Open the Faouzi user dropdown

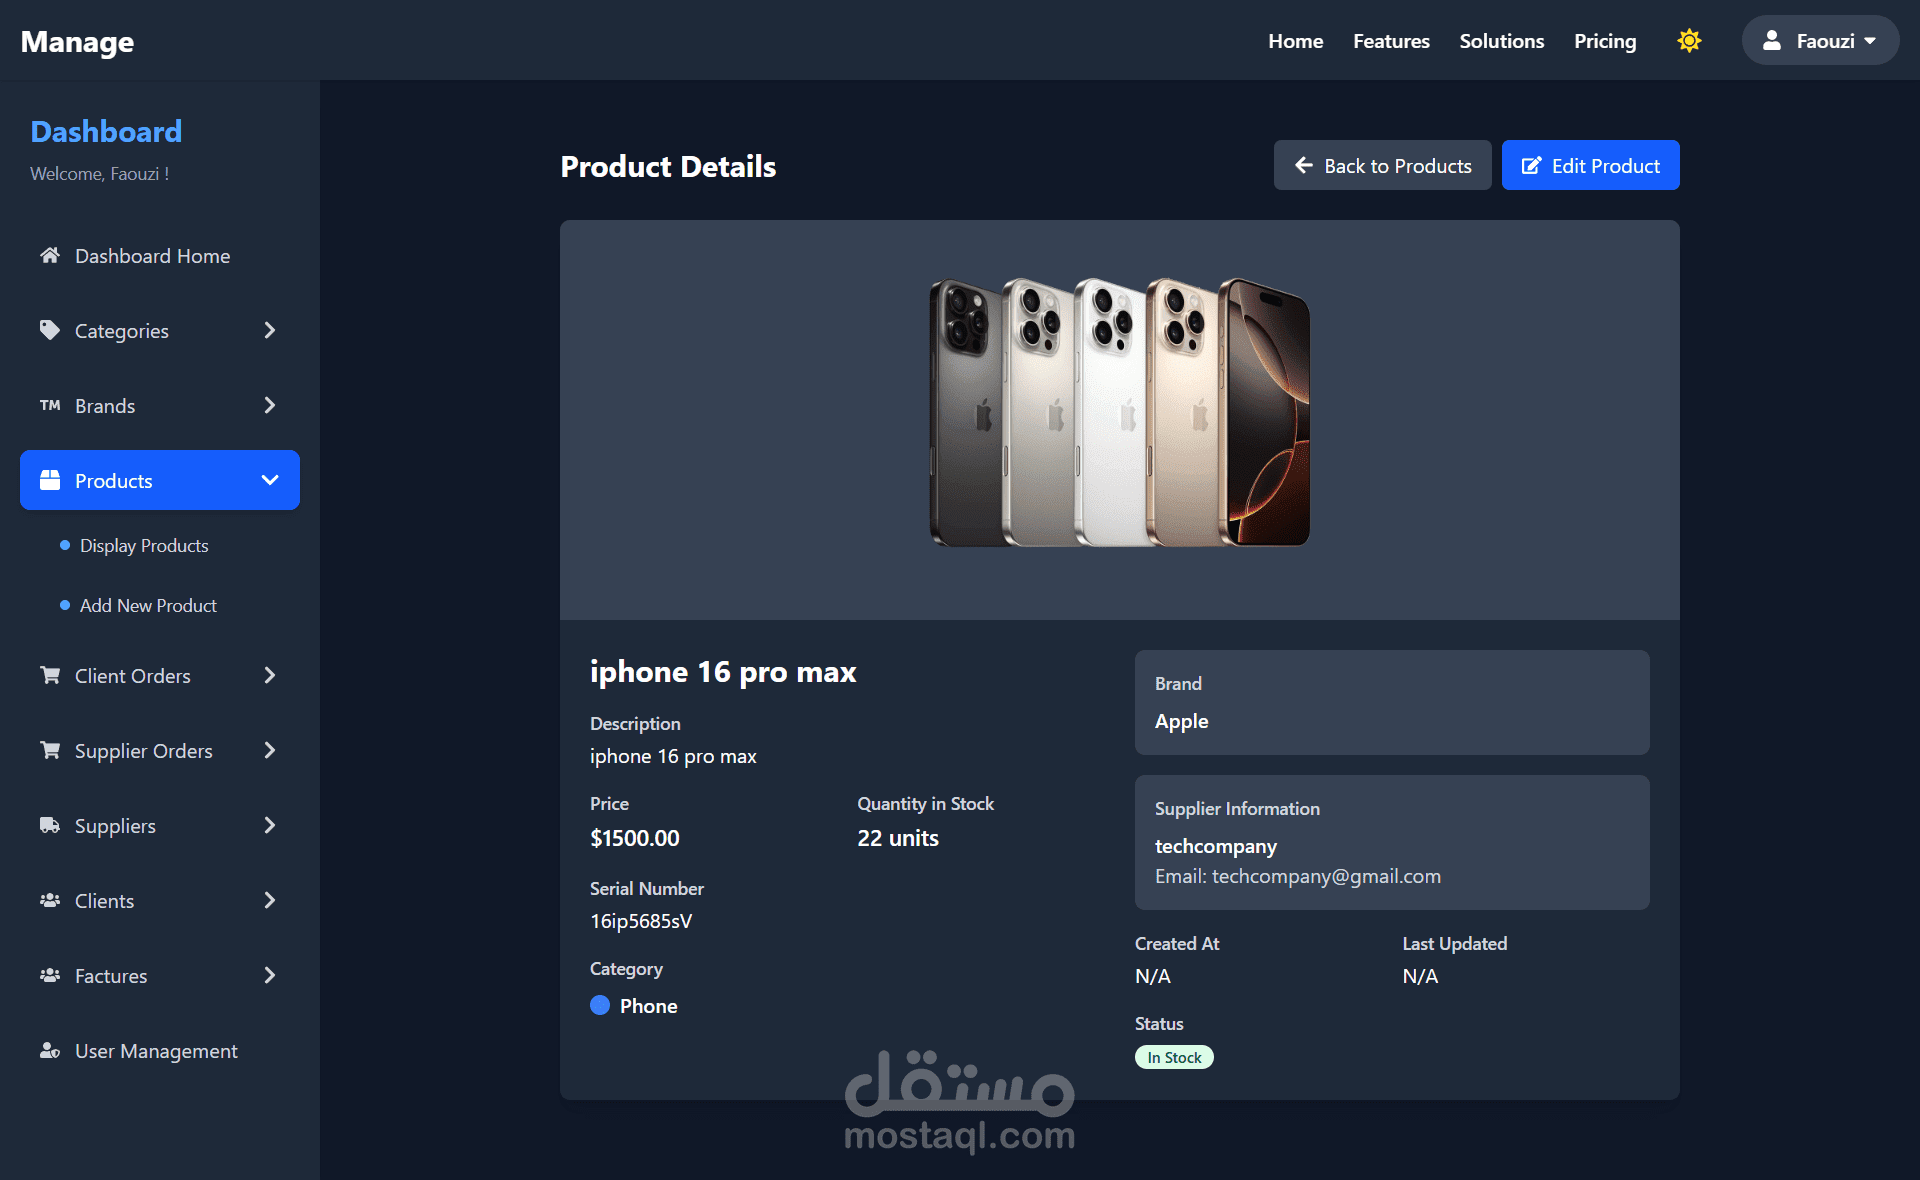tap(1820, 41)
